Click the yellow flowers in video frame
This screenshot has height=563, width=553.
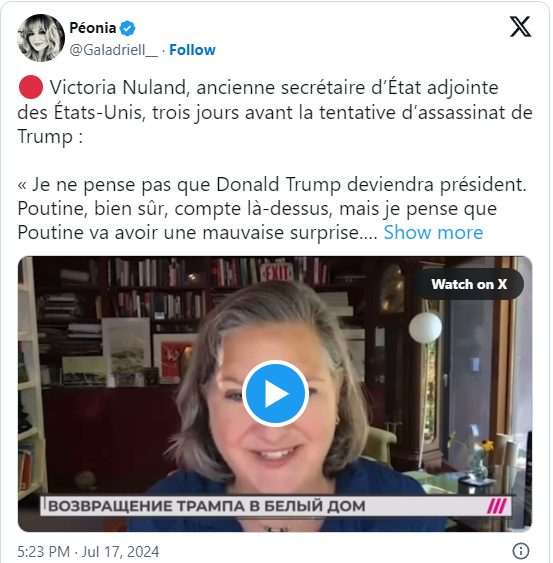coord(483,447)
